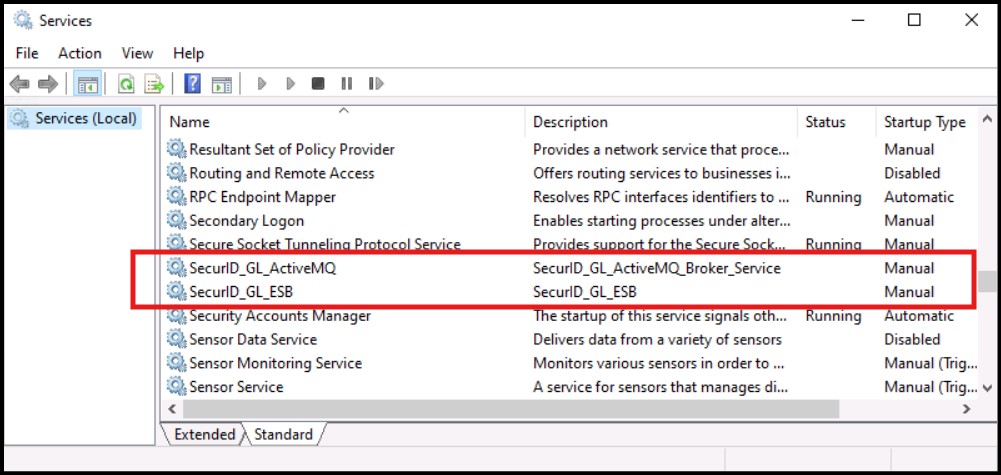Viewport: 1001px width, 475px height.
Task: Open the View menu
Action: [137, 53]
